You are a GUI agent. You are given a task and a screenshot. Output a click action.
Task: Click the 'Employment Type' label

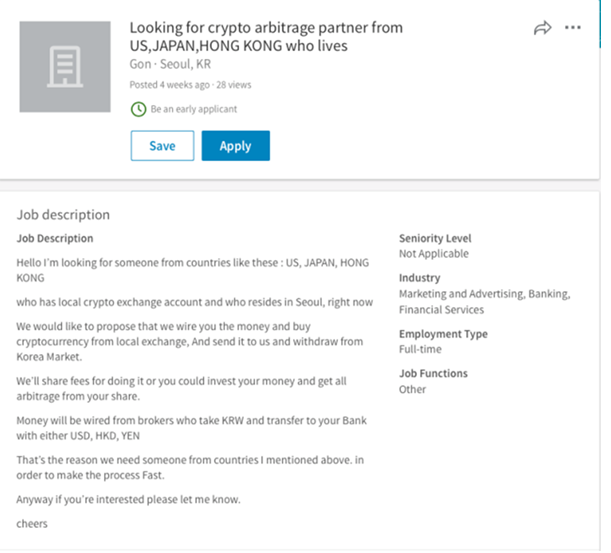point(441,334)
